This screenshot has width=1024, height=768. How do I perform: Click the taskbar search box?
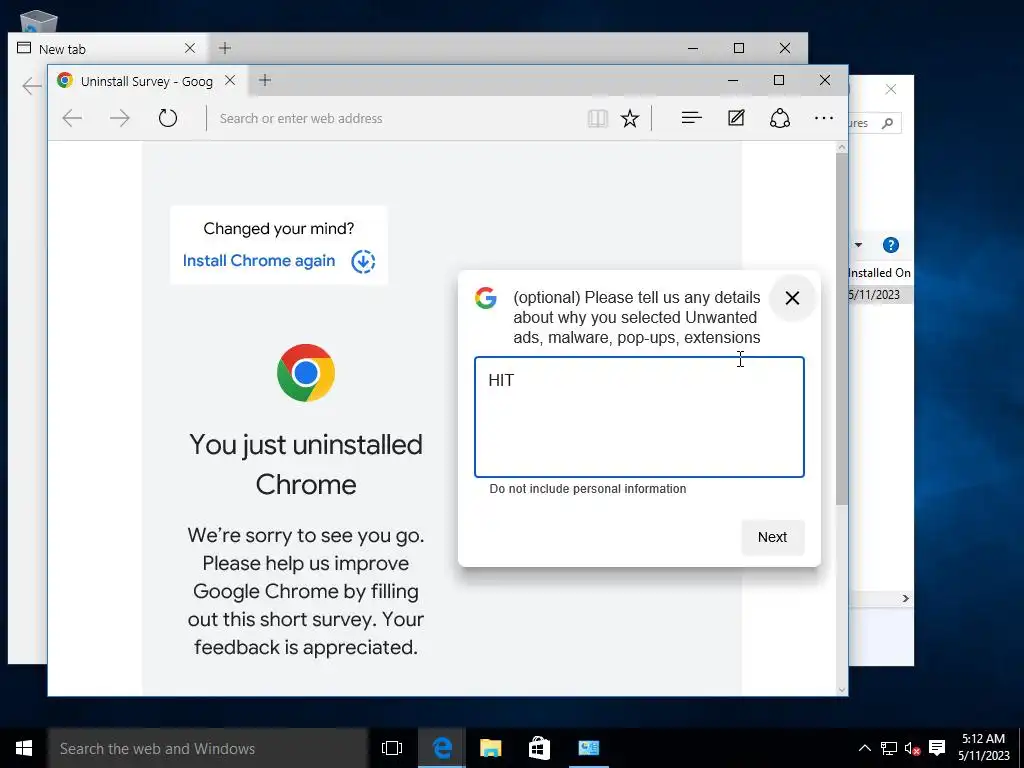tap(208, 748)
